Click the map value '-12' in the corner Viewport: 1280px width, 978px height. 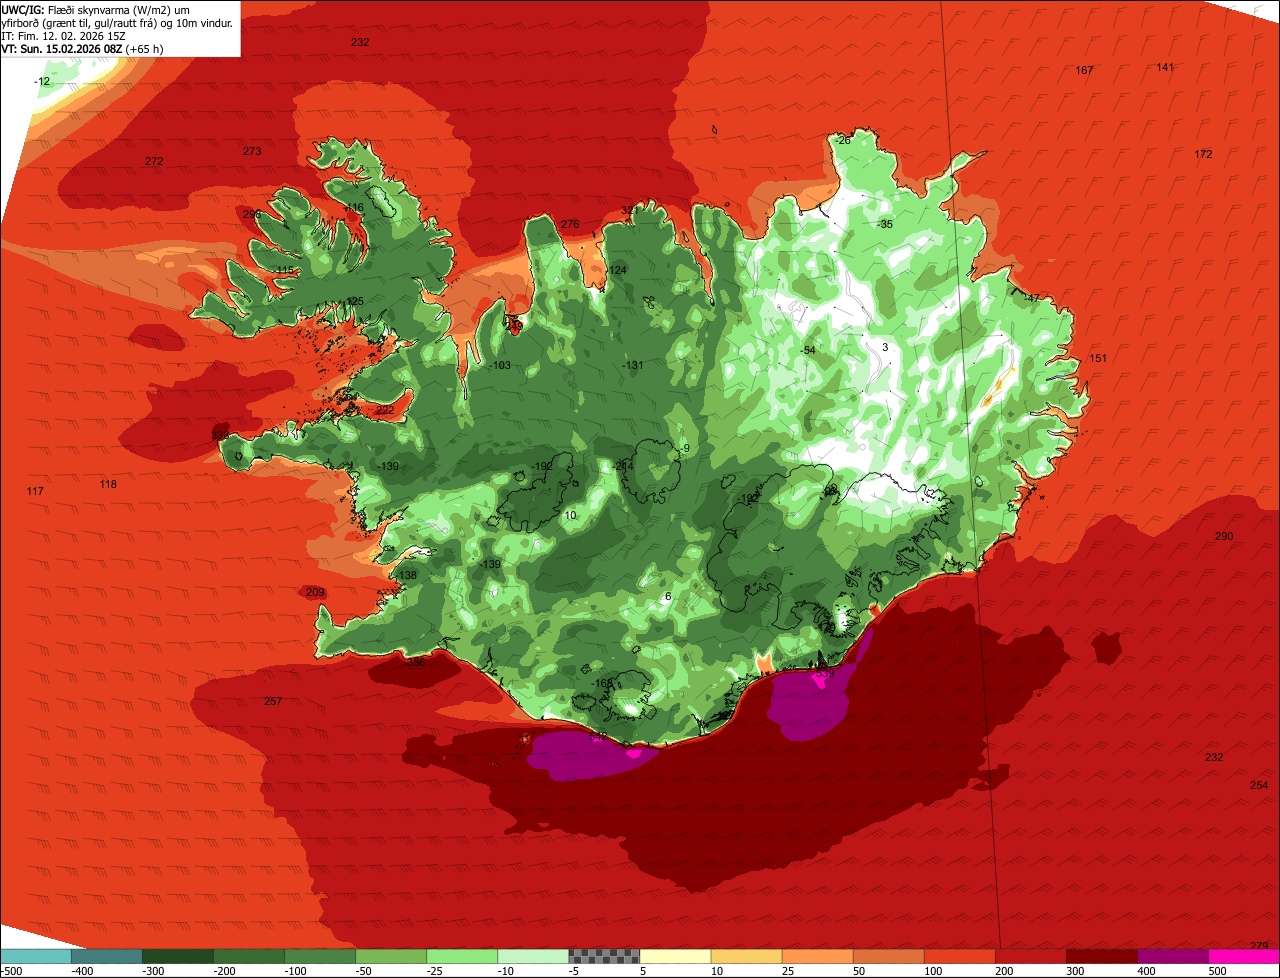coord(41,82)
